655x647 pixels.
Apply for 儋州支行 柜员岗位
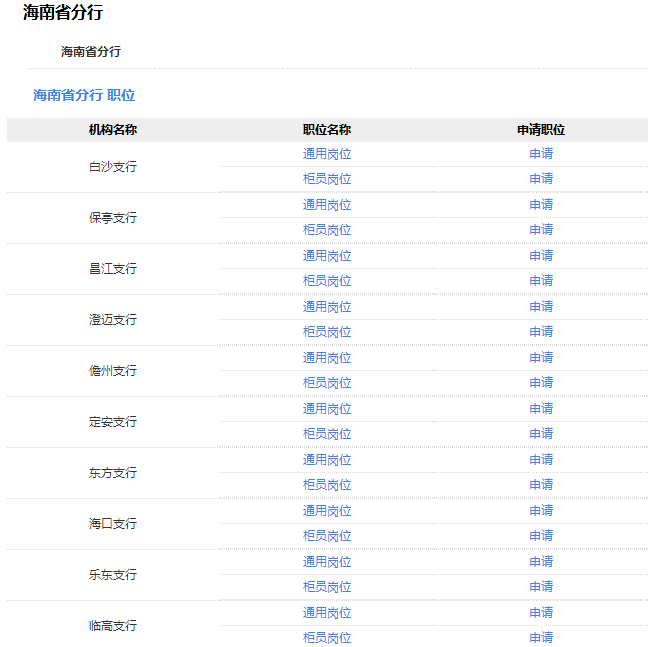pos(541,383)
